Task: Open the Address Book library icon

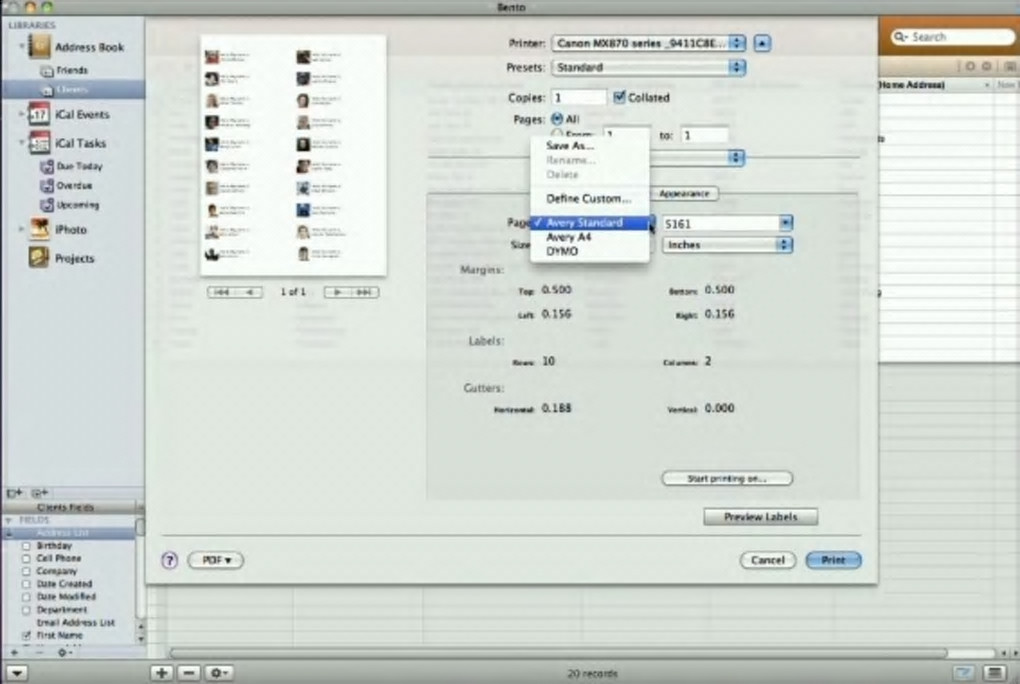Action: (x=39, y=47)
